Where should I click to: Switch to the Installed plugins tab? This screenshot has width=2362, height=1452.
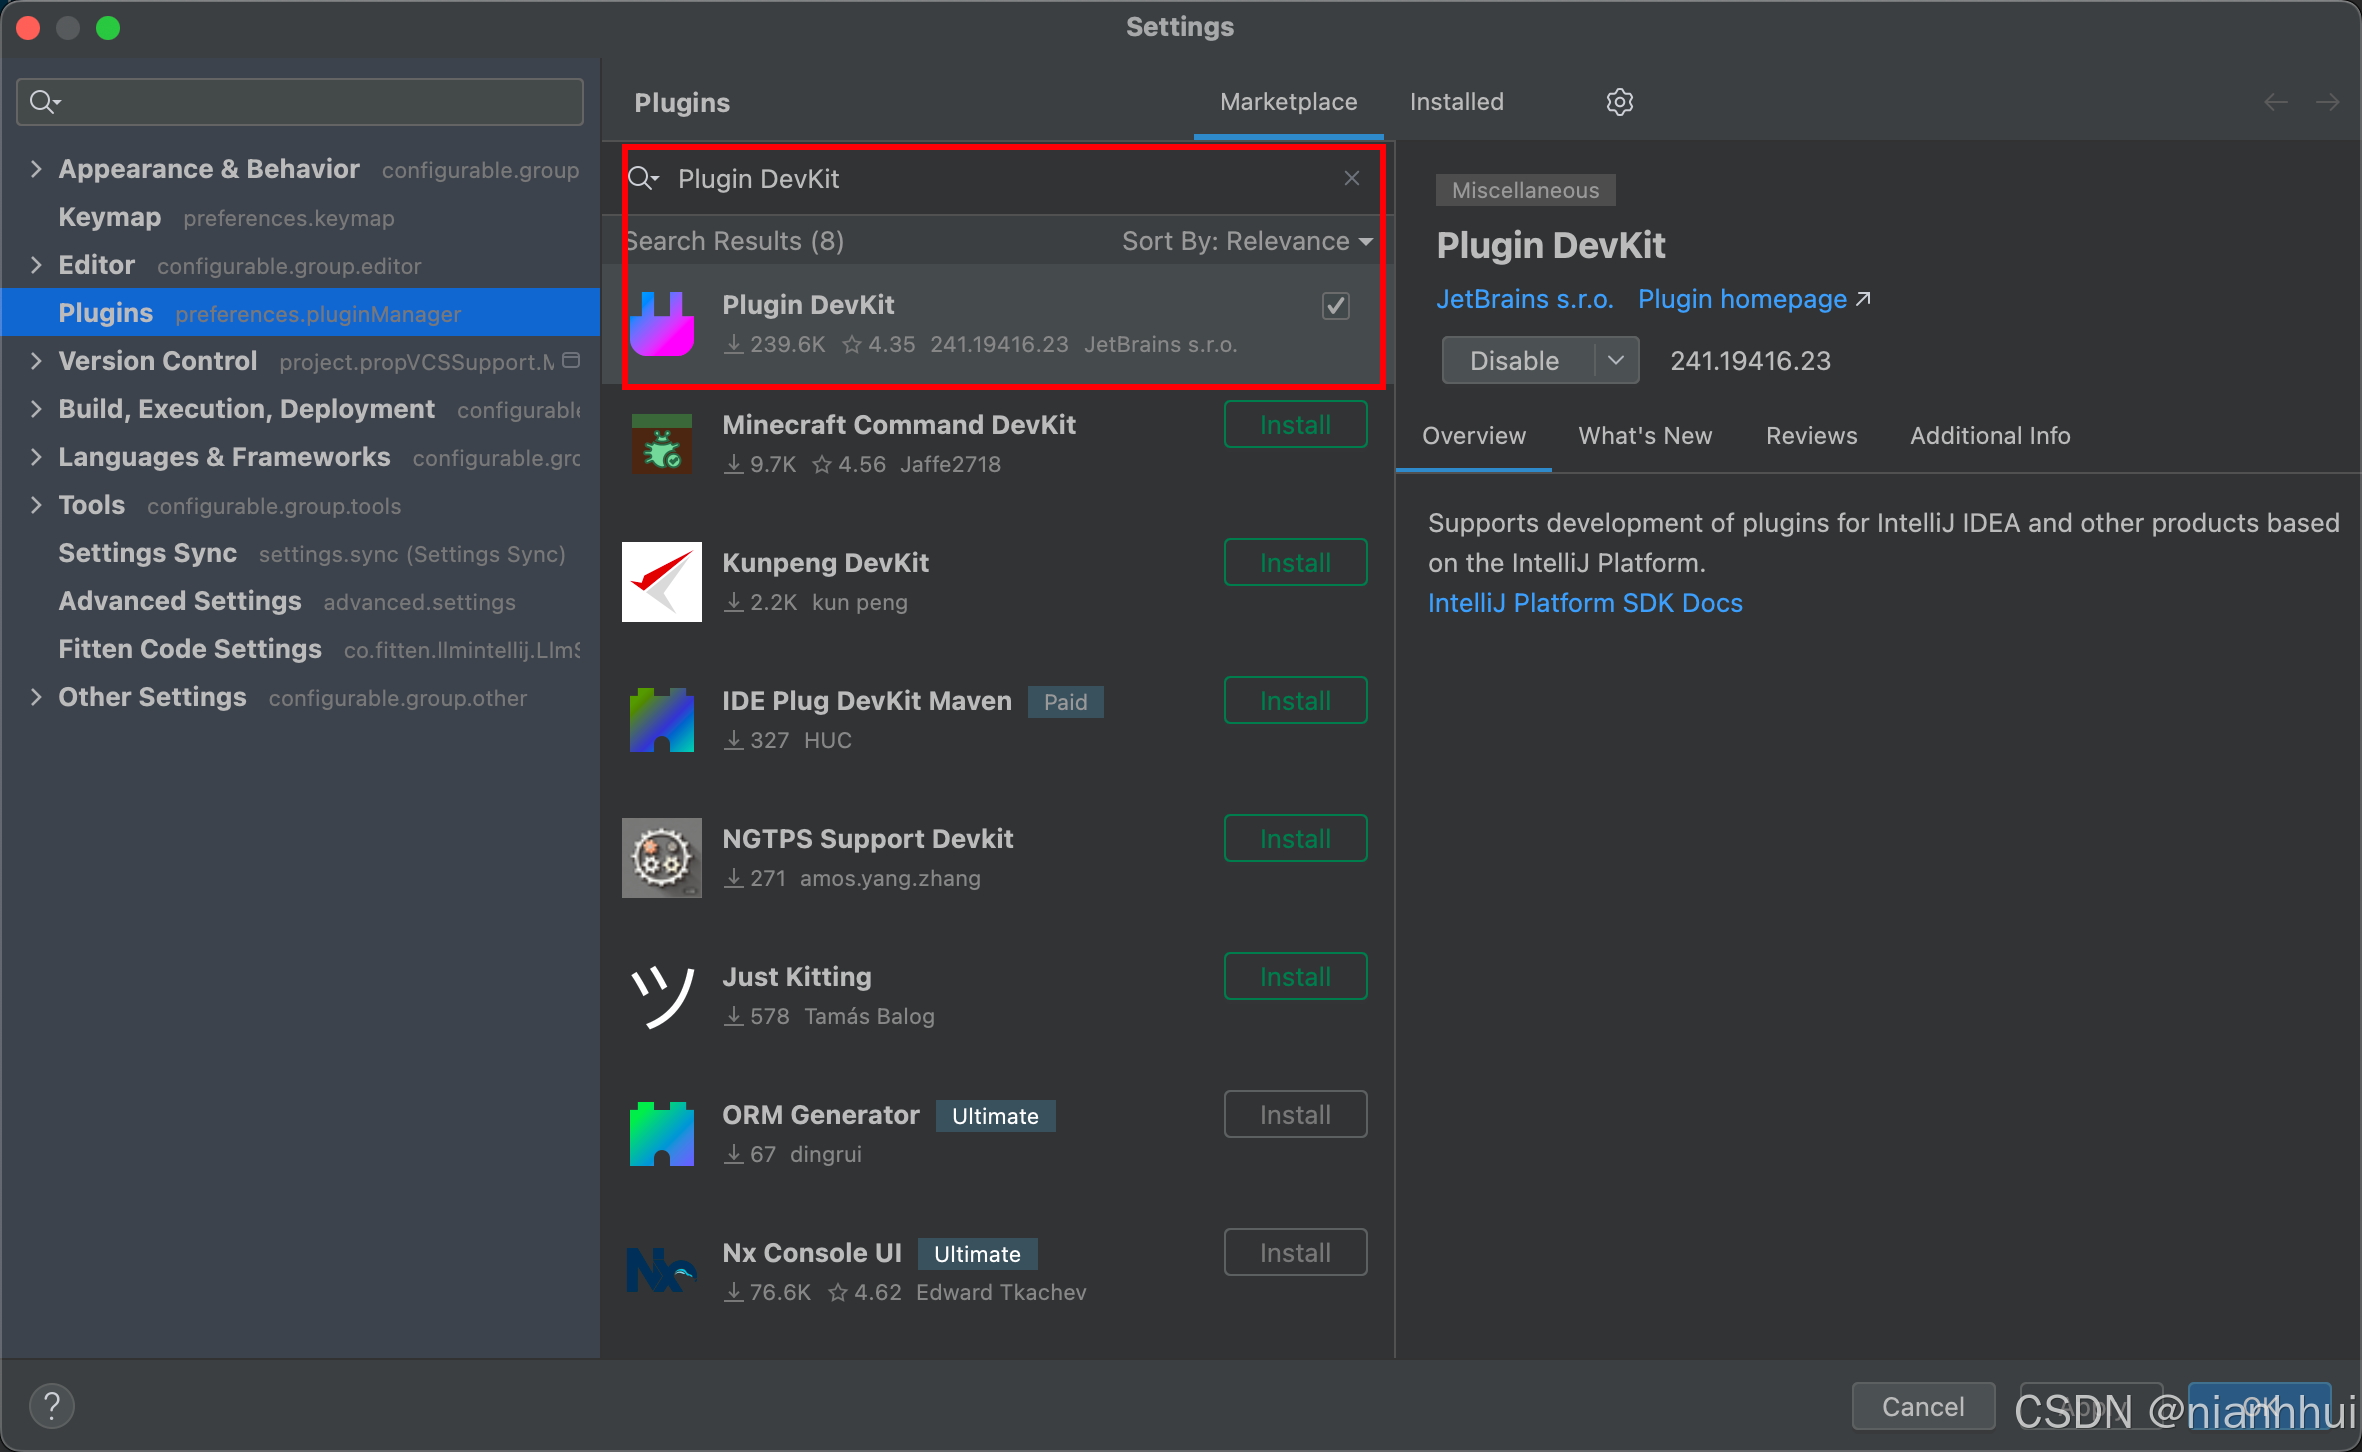click(1456, 102)
